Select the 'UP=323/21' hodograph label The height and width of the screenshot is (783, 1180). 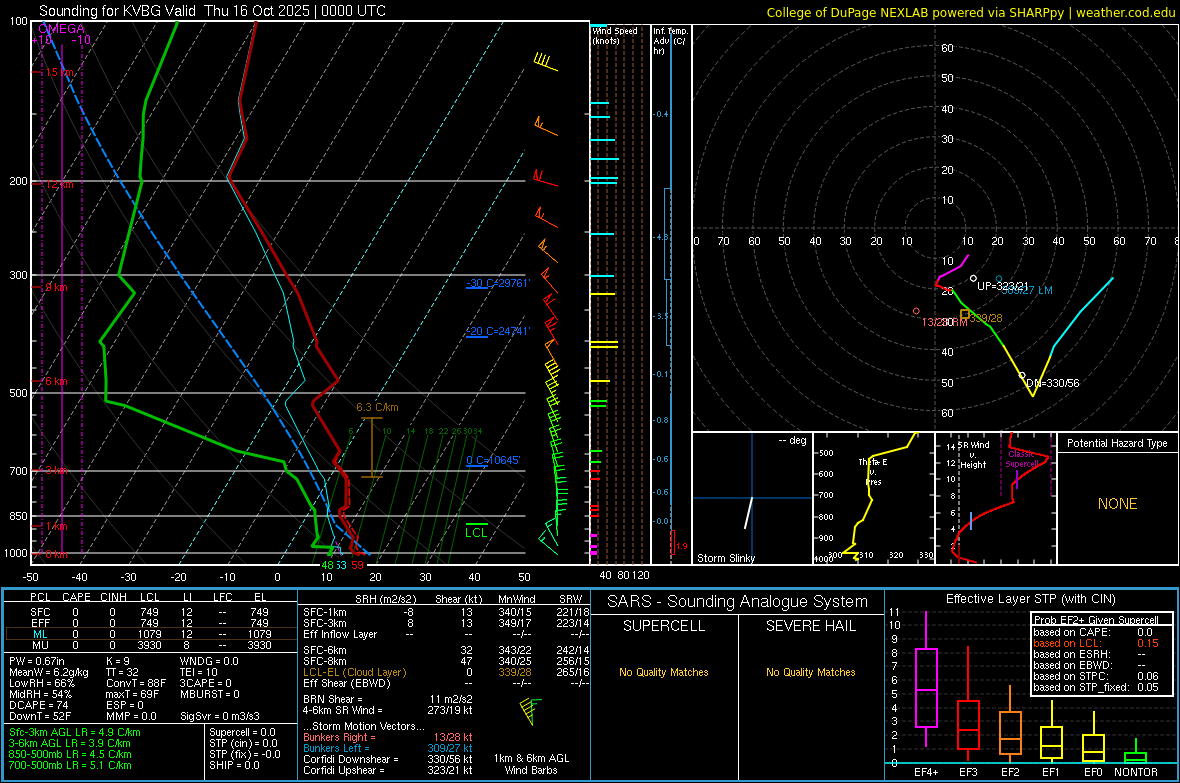1002,286
